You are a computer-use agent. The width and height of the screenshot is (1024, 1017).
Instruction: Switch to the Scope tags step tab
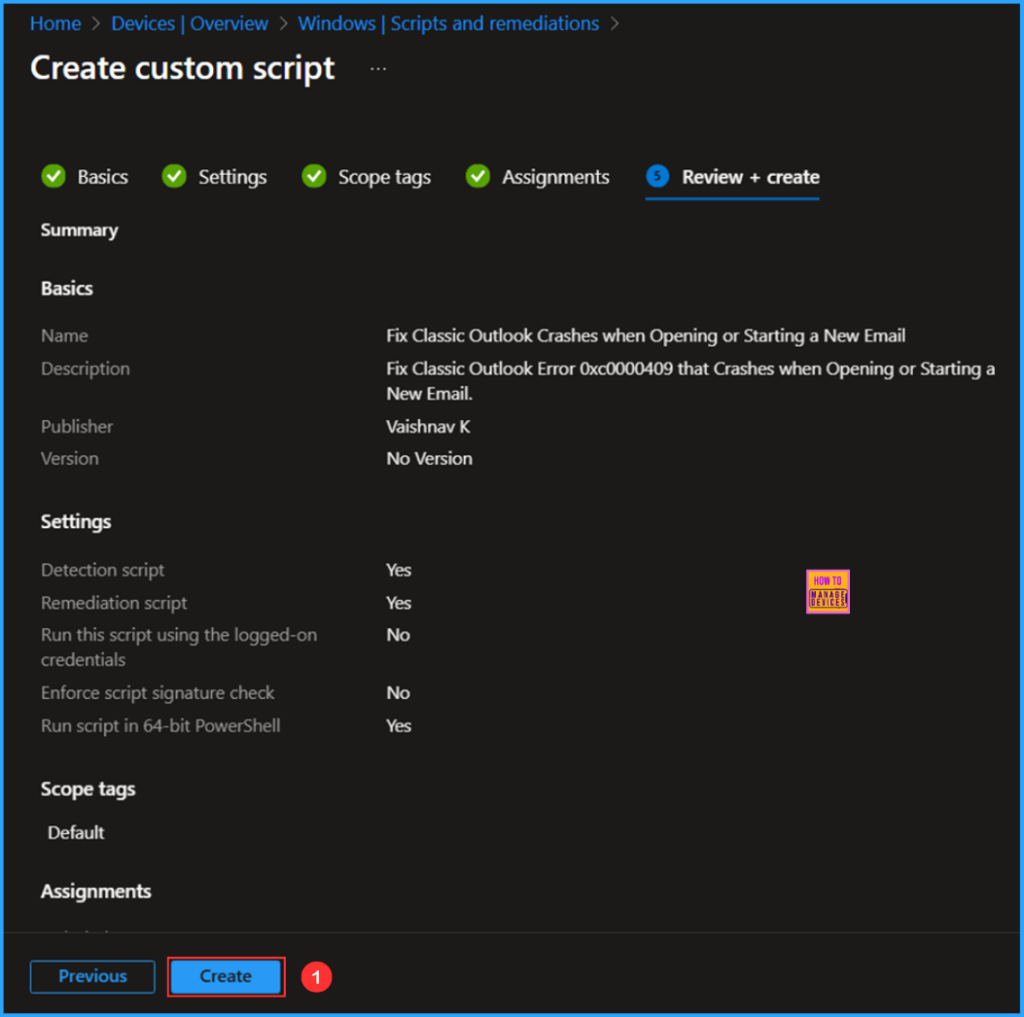(x=366, y=176)
